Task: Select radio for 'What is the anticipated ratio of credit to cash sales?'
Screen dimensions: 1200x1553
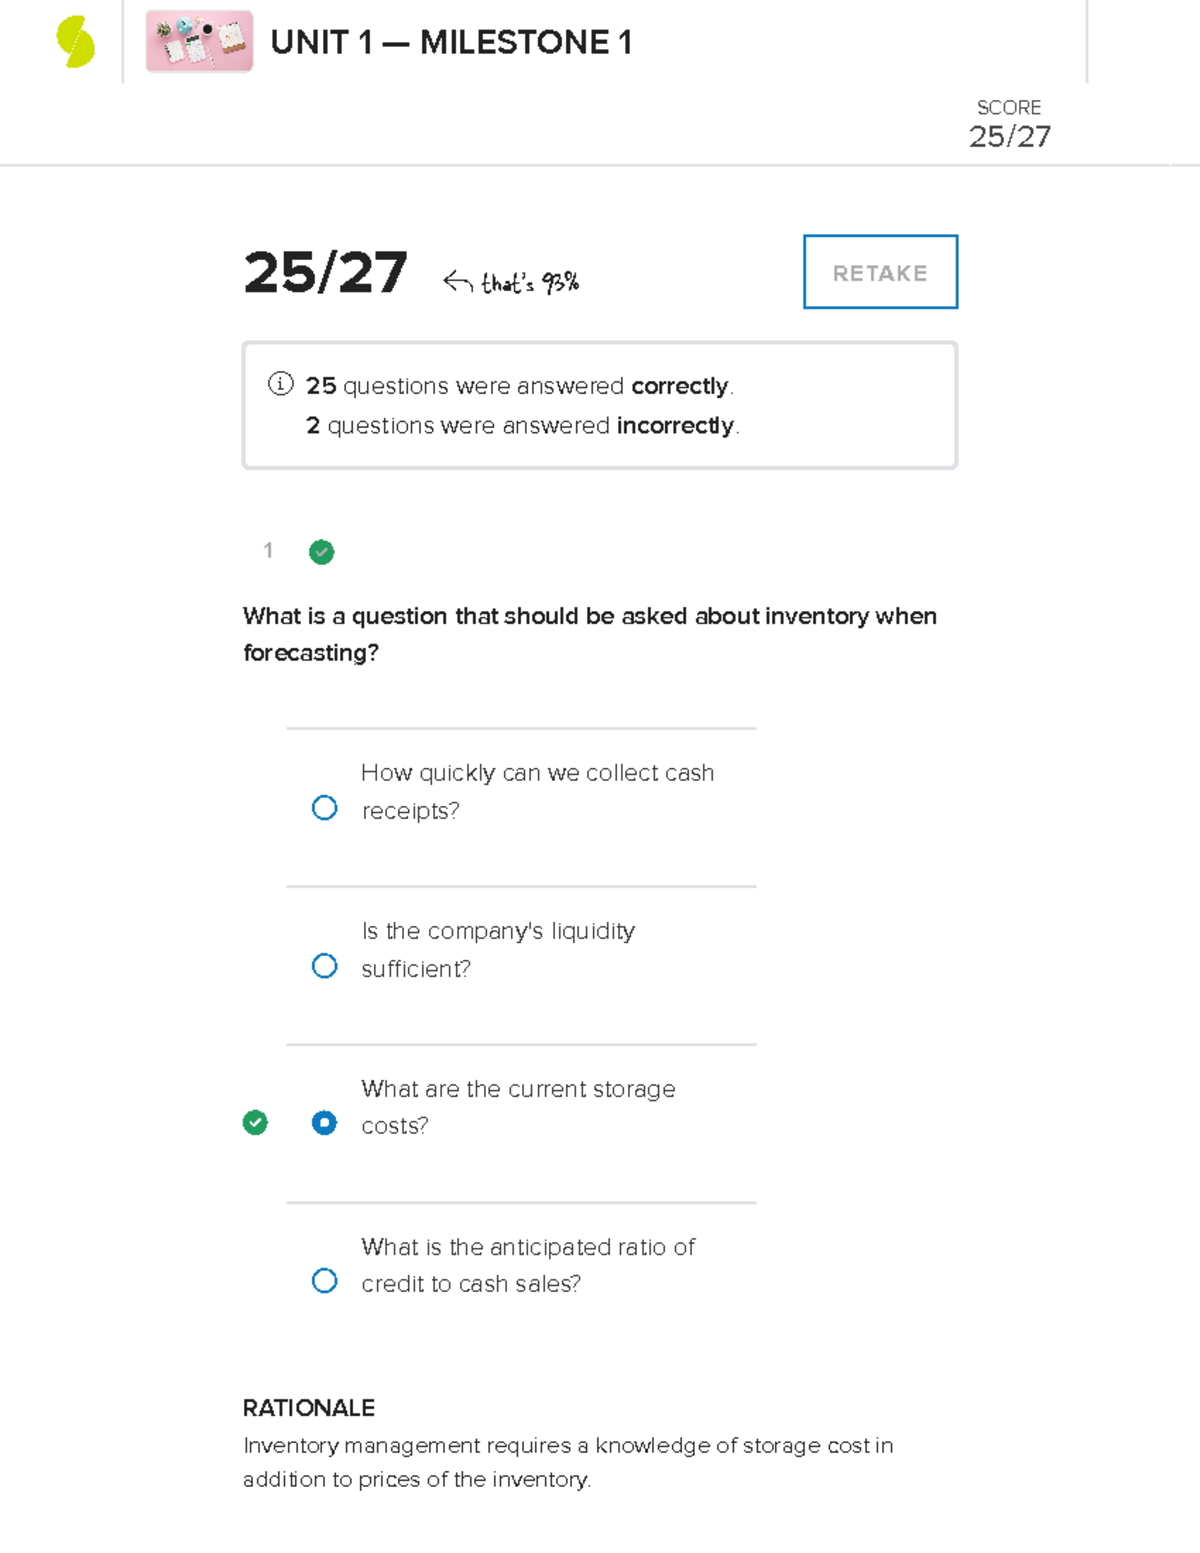Action: pyautogui.click(x=325, y=1280)
